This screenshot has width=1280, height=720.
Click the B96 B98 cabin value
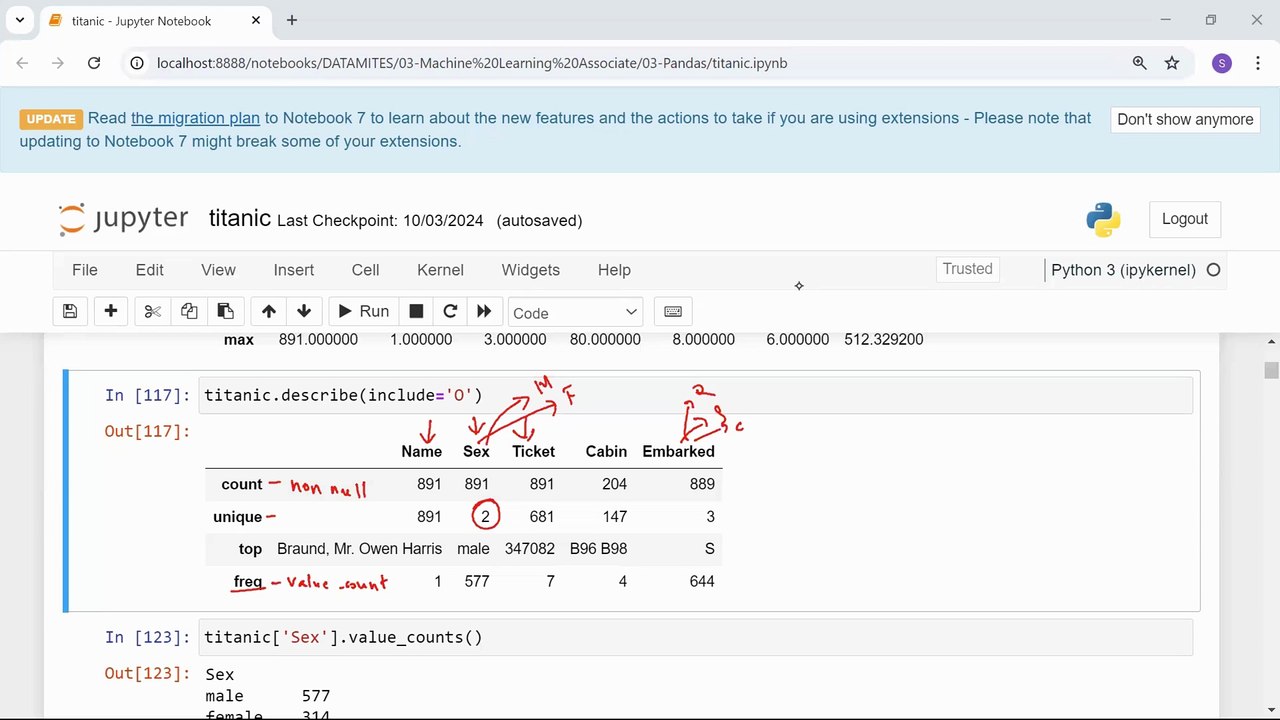(598, 549)
